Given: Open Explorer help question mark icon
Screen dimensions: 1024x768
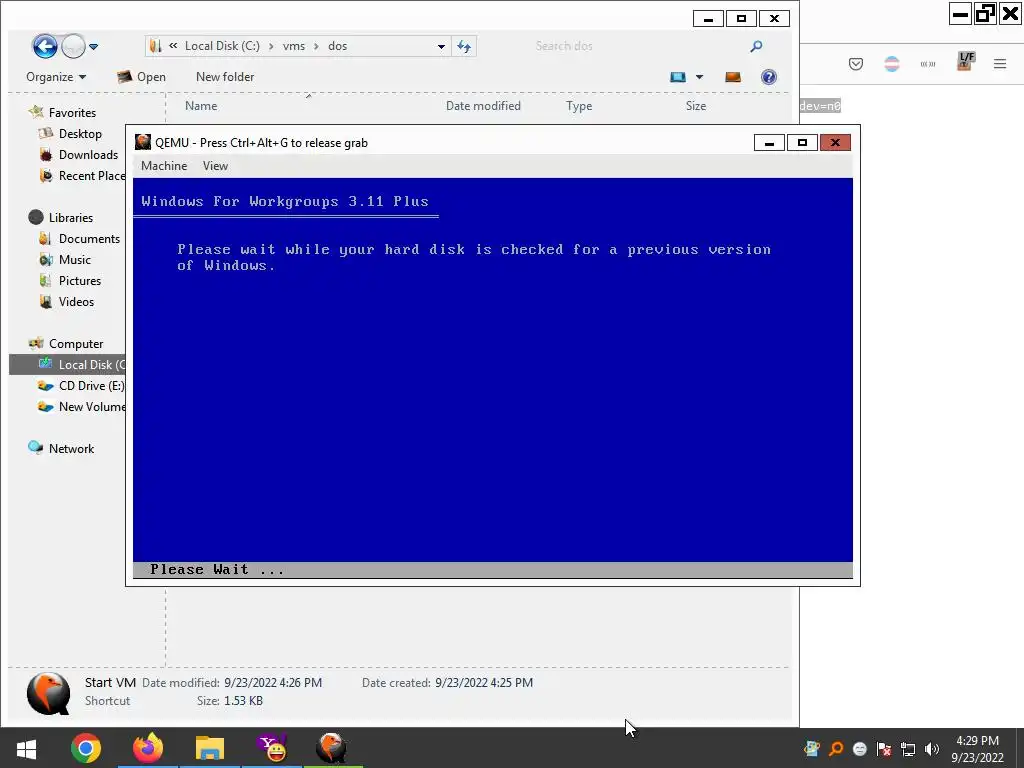Looking at the screenshot, I should click(x=769, y=77).
